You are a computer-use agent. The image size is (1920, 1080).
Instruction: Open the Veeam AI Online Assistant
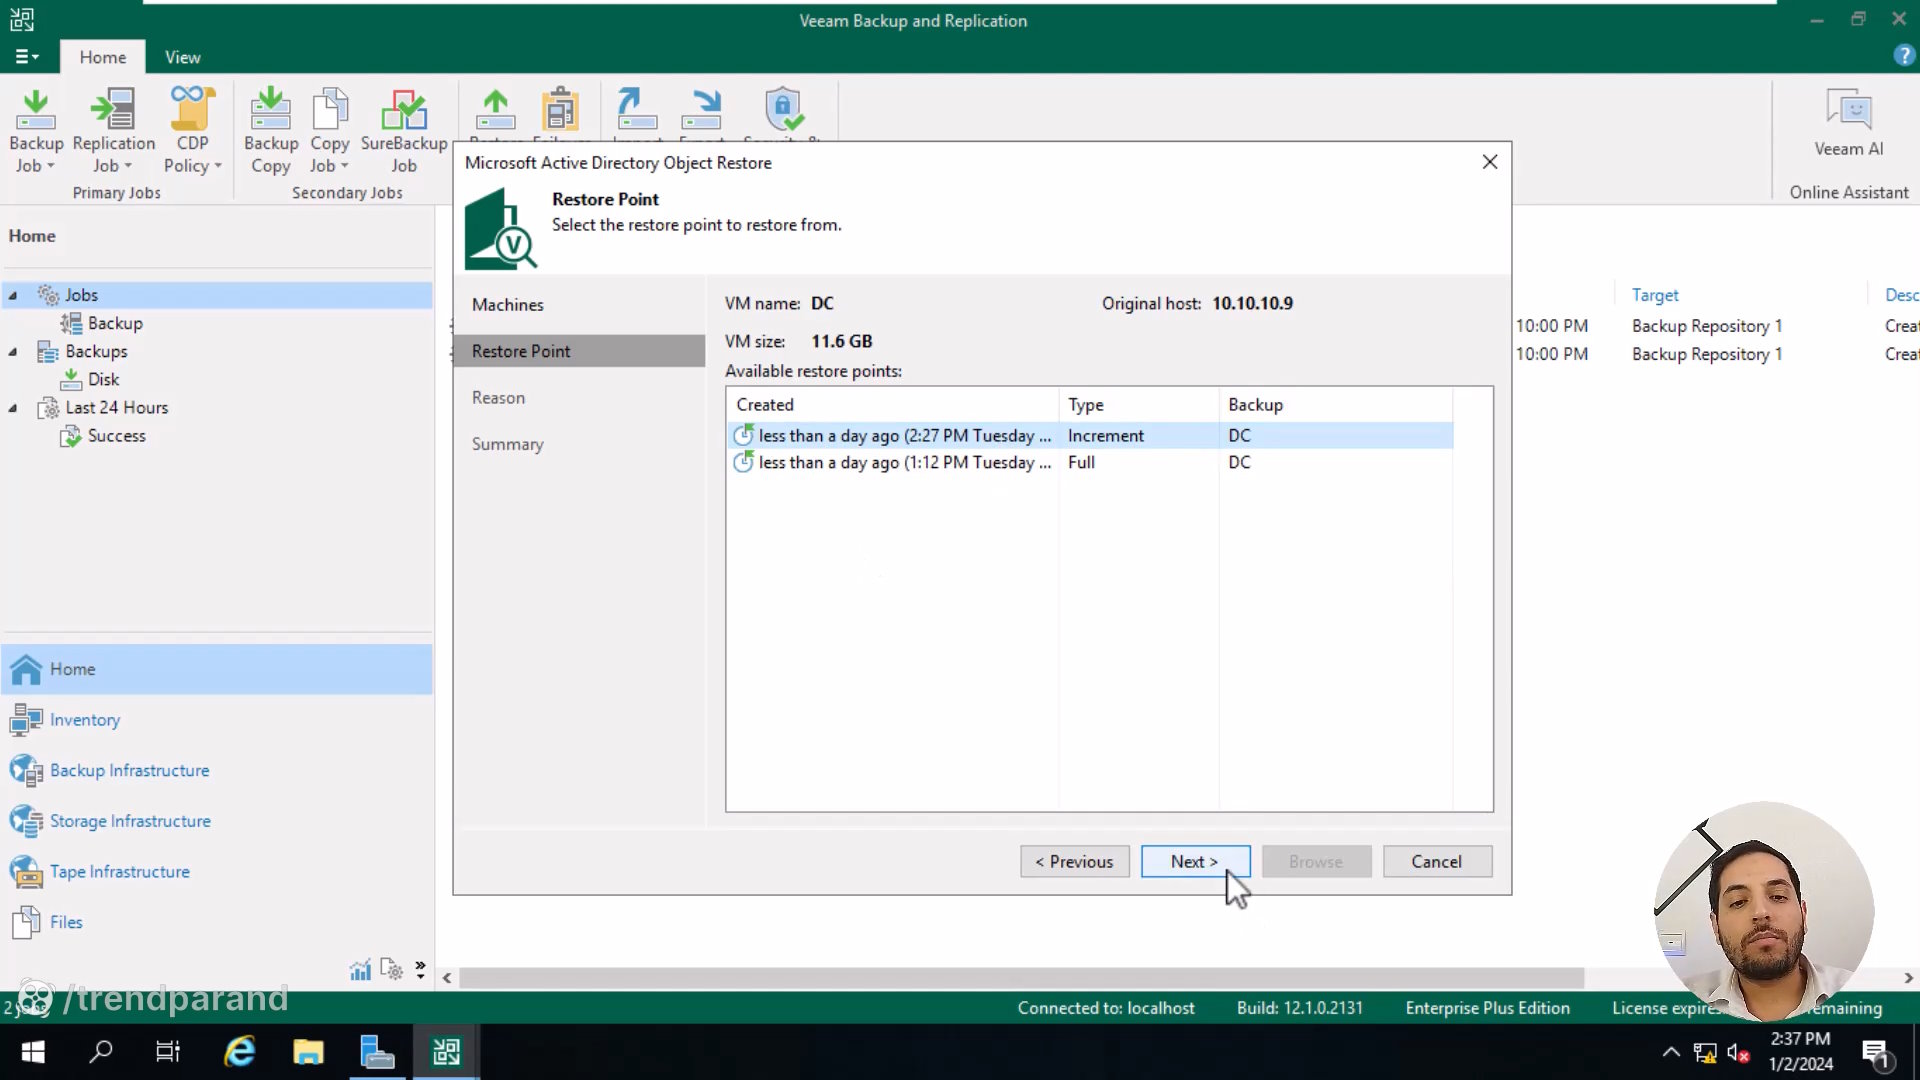pyautogui.click(x=1849, y=124)
